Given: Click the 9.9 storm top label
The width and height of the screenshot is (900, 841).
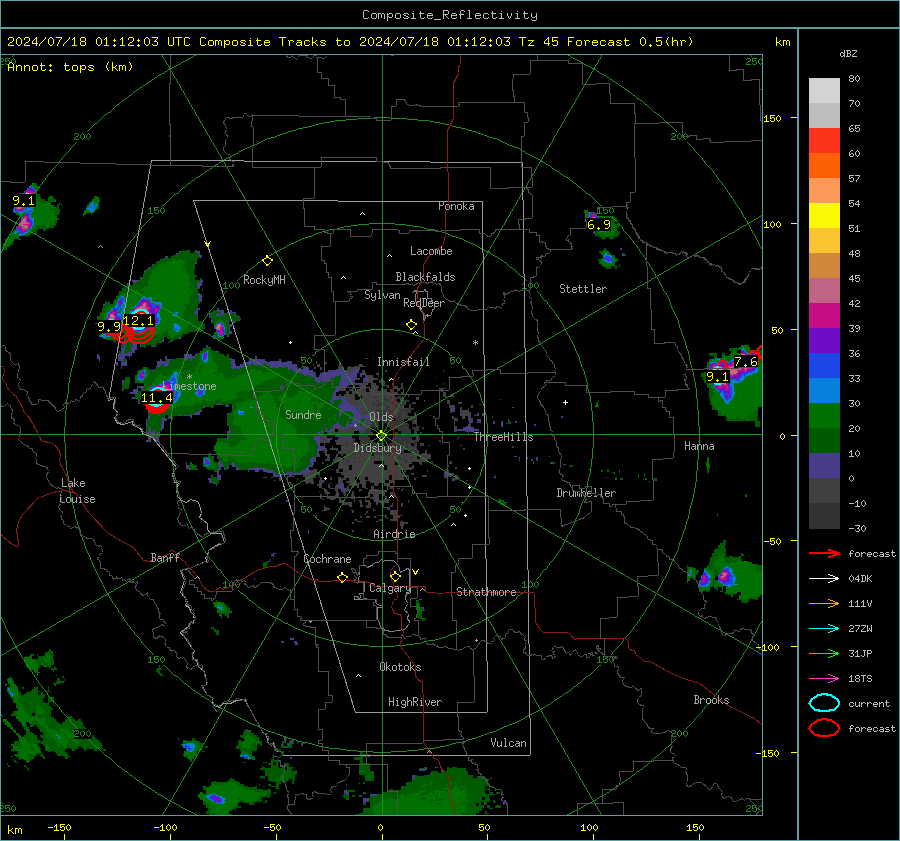Looking at the screenshot, I should click(109, 327).
